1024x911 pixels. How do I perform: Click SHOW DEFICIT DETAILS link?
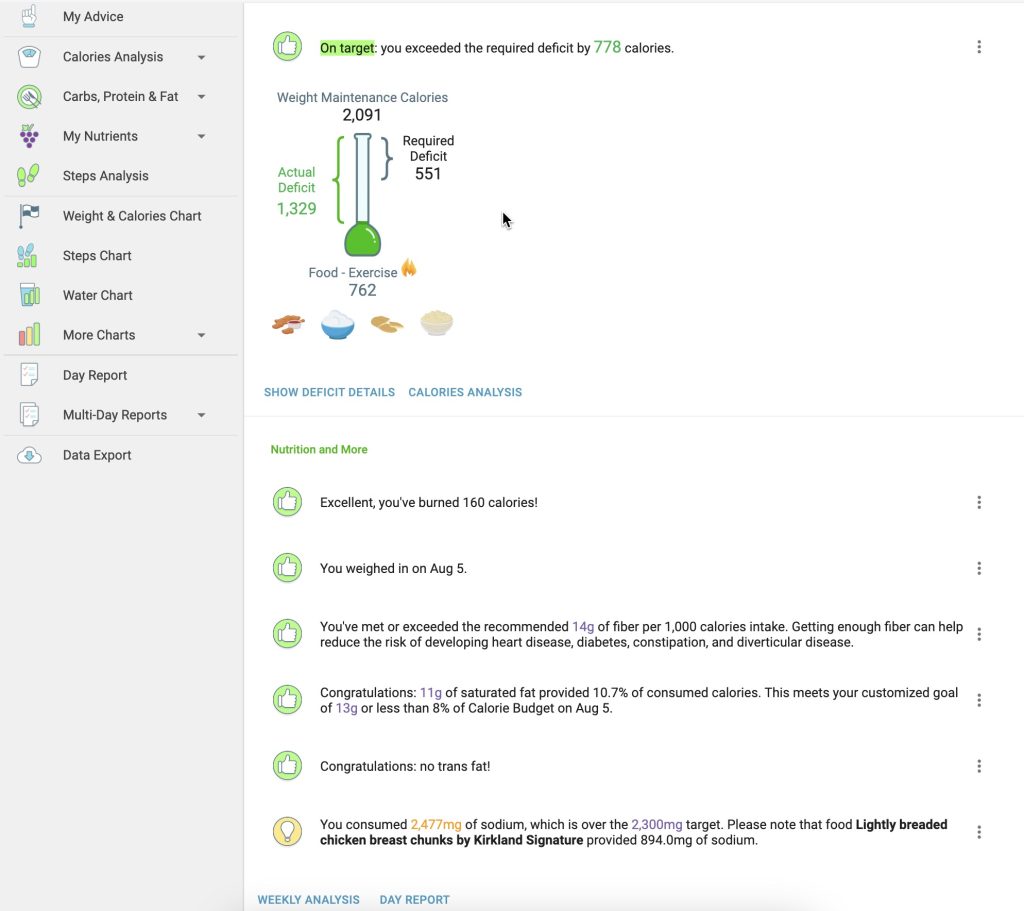coord(329,392)
